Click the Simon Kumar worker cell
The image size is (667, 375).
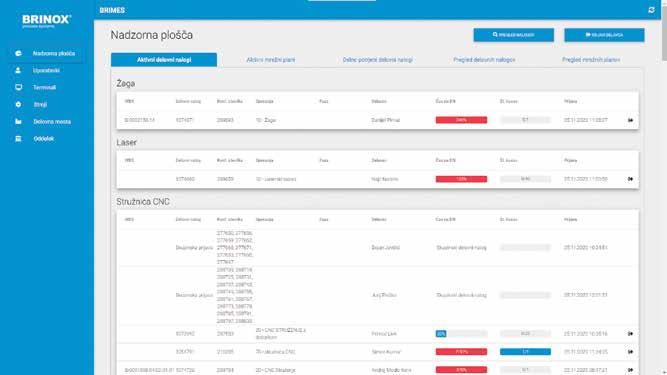pyautogui.click(x=386, y=352)
